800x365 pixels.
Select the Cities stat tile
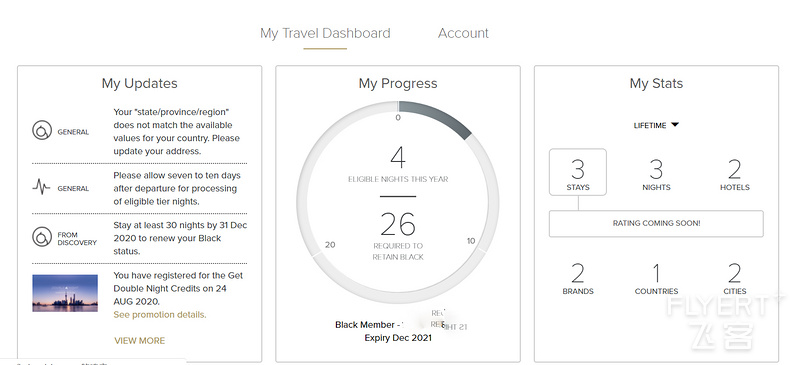[735, 279]
